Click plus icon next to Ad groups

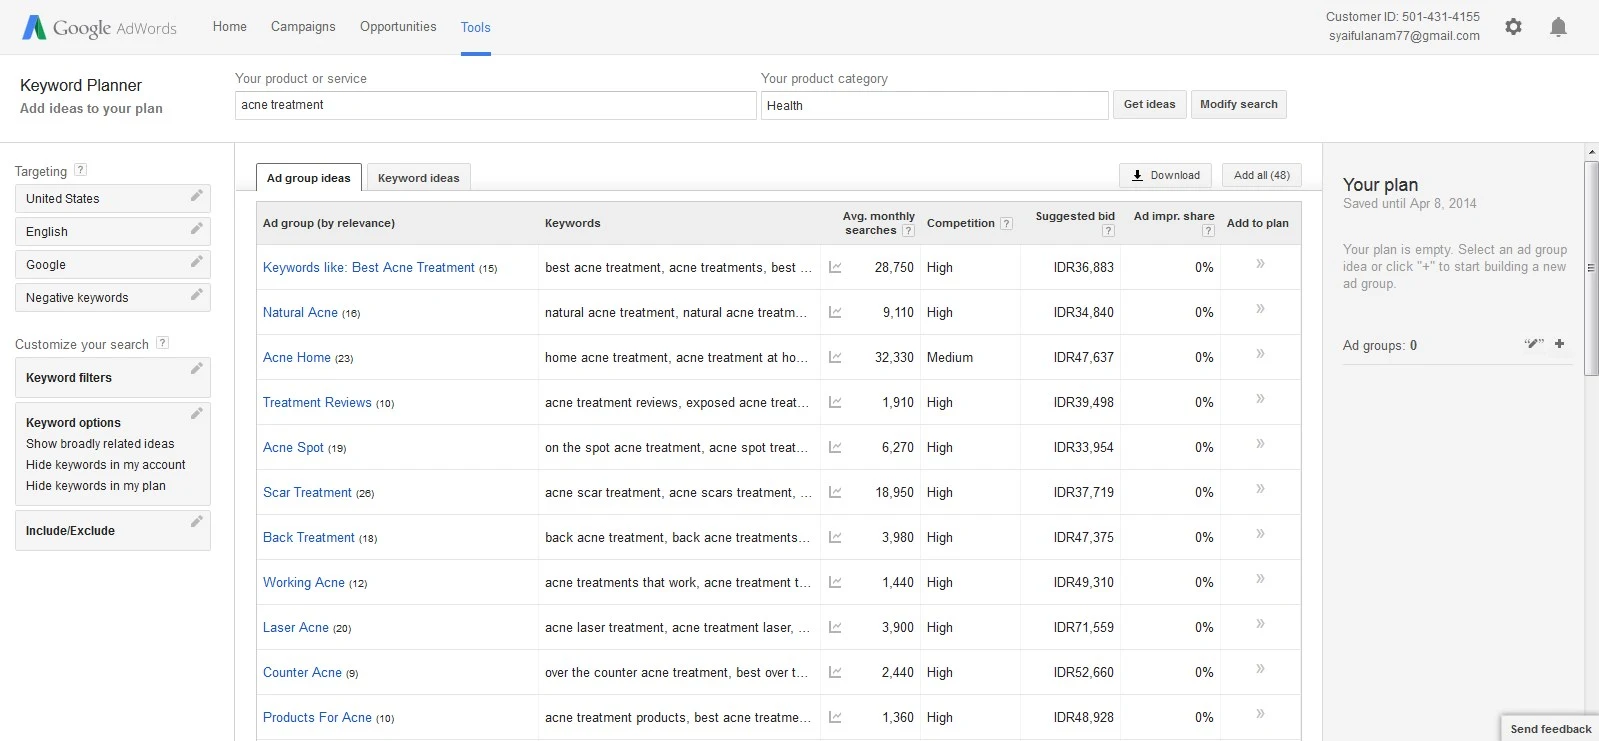[1559, 344]
